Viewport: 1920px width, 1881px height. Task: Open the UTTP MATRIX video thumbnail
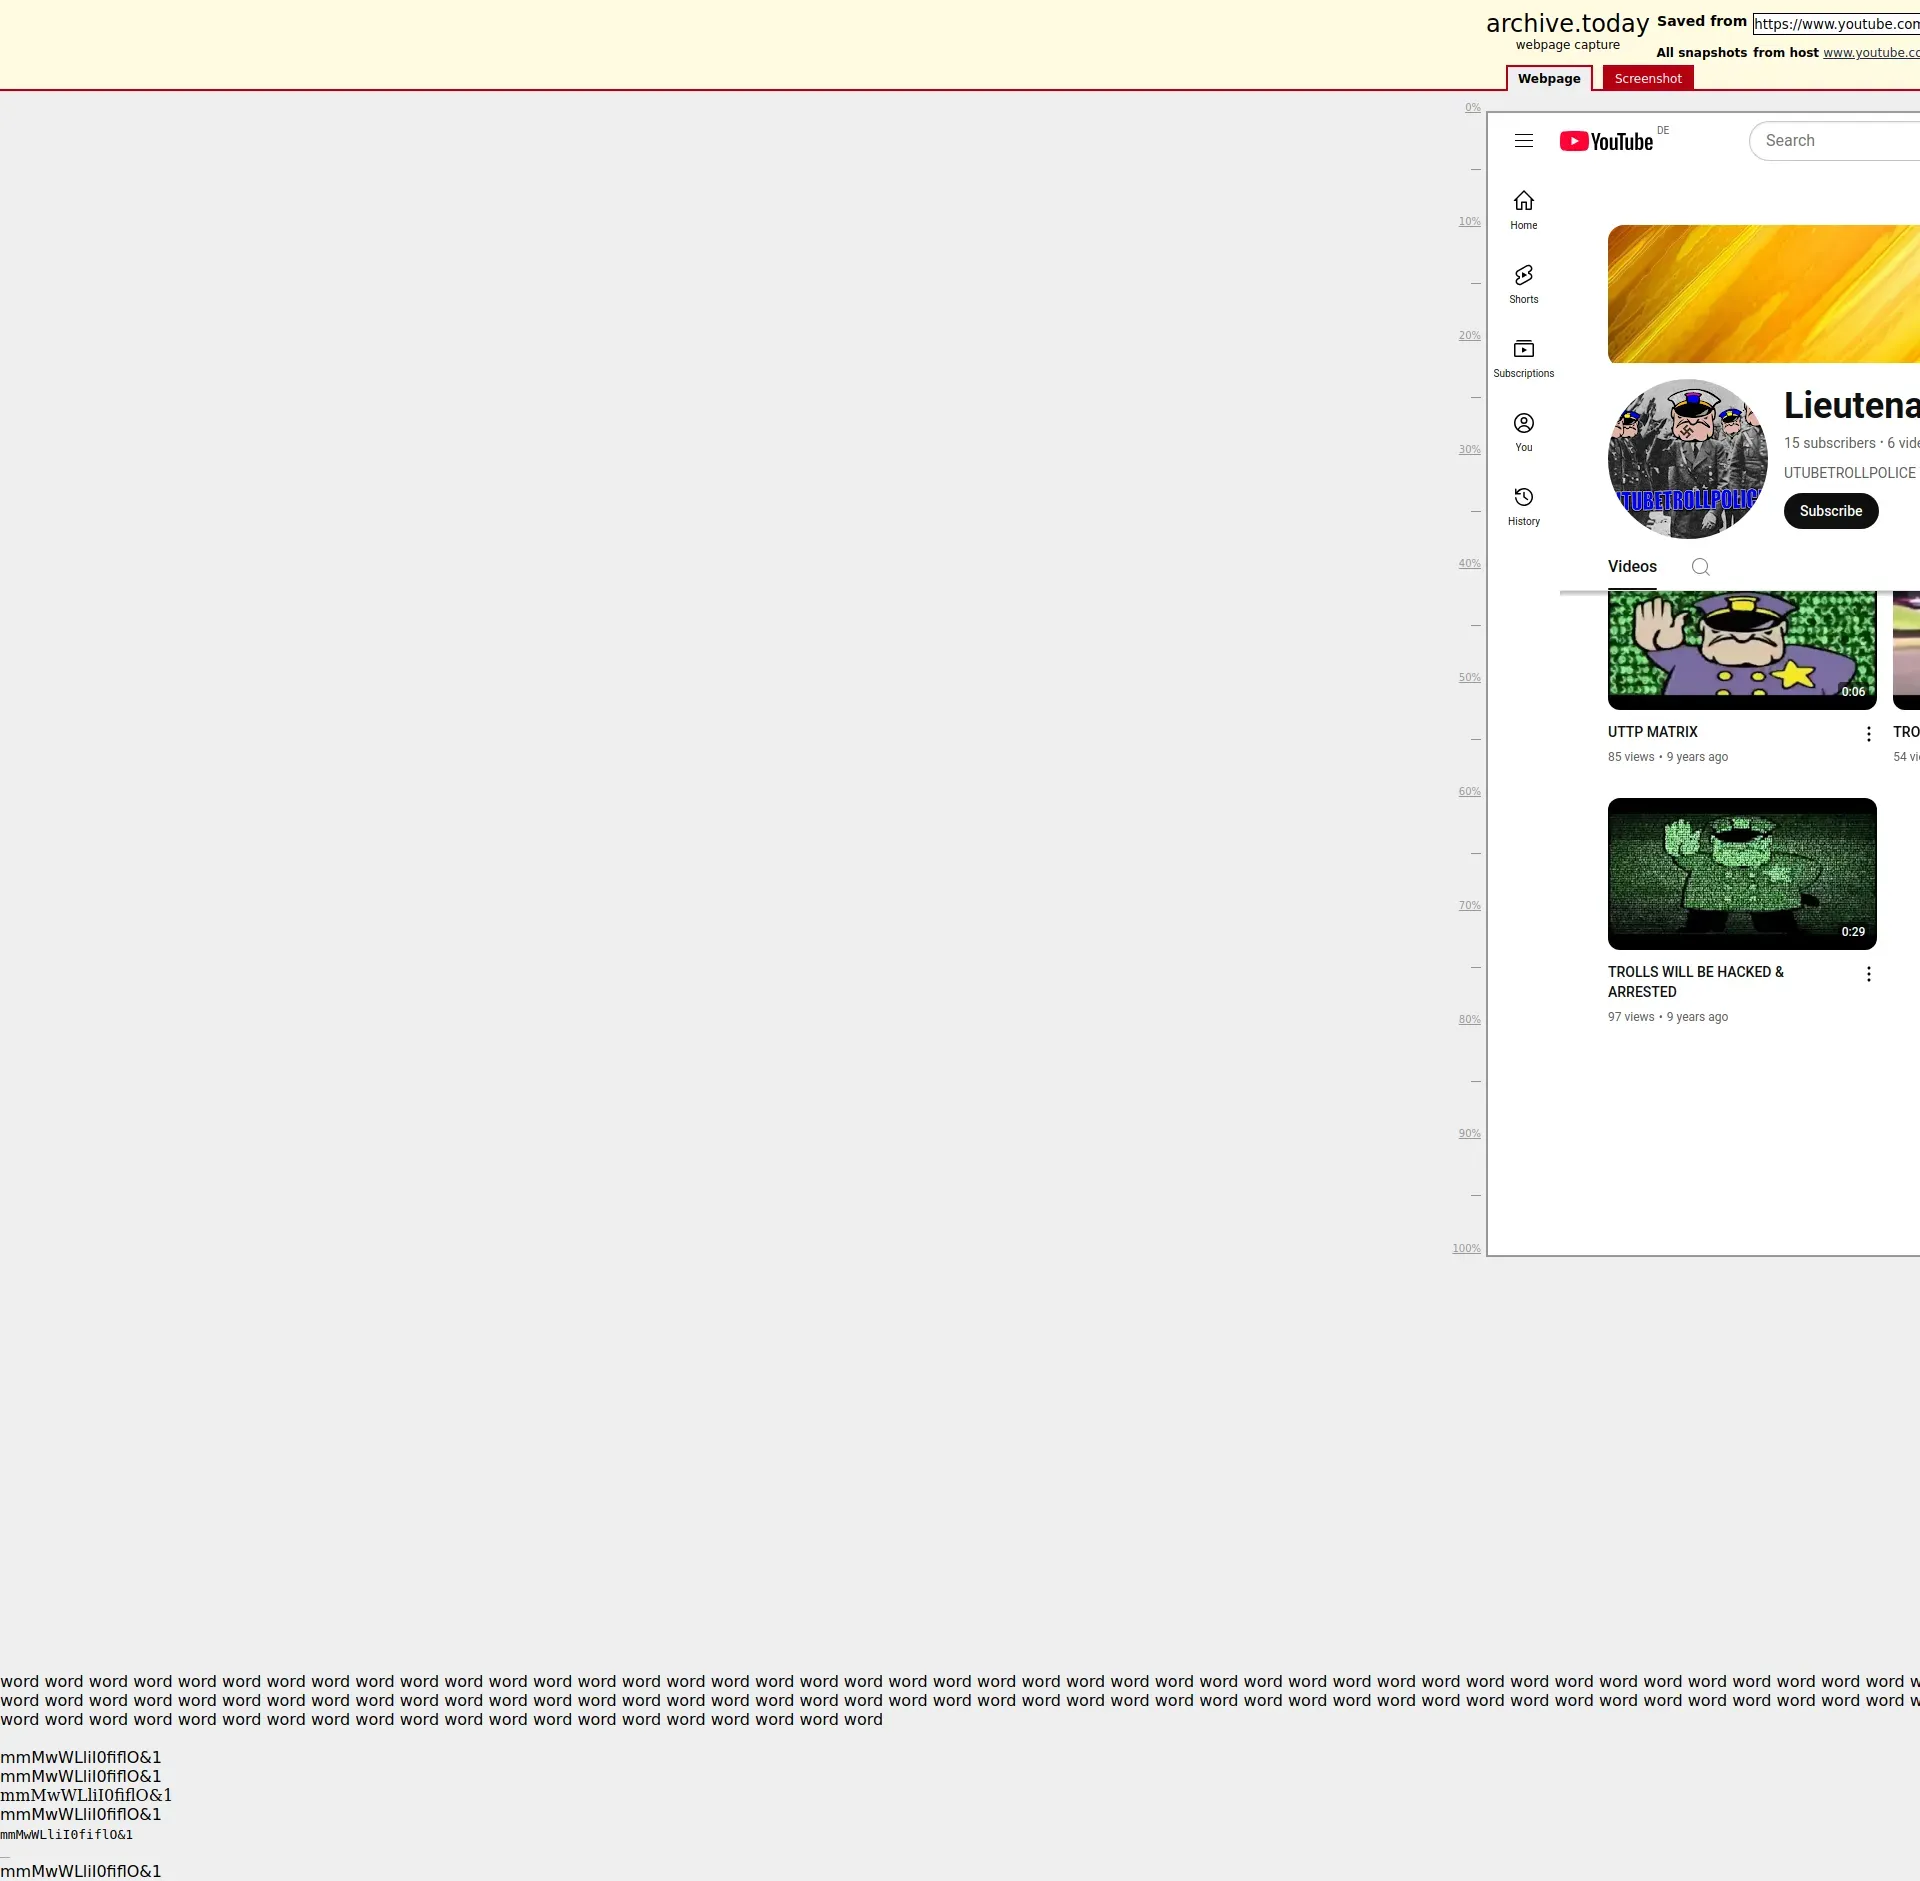point(1741,648)
